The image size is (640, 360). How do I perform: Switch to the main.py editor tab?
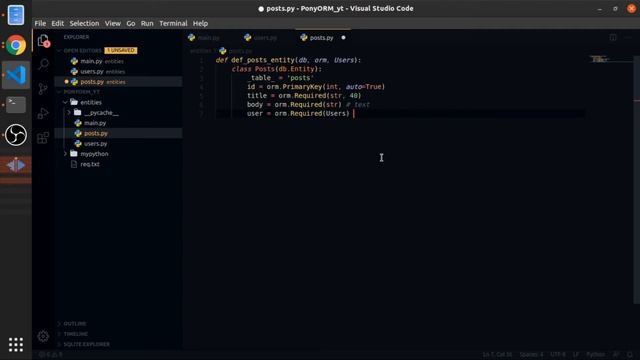point(209,38)
